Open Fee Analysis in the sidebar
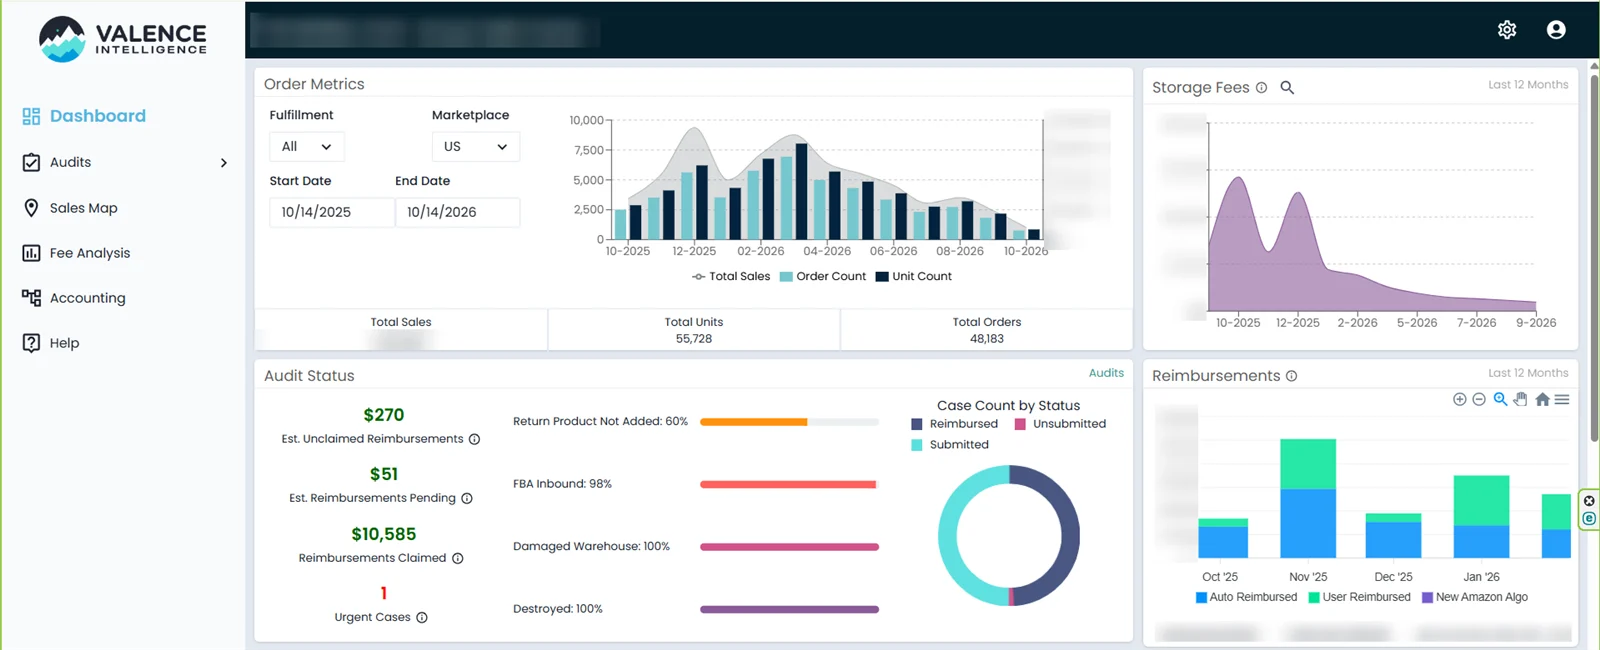This screenshot has height=650, width=1600. pyautogui.click(x=90, y=253)
